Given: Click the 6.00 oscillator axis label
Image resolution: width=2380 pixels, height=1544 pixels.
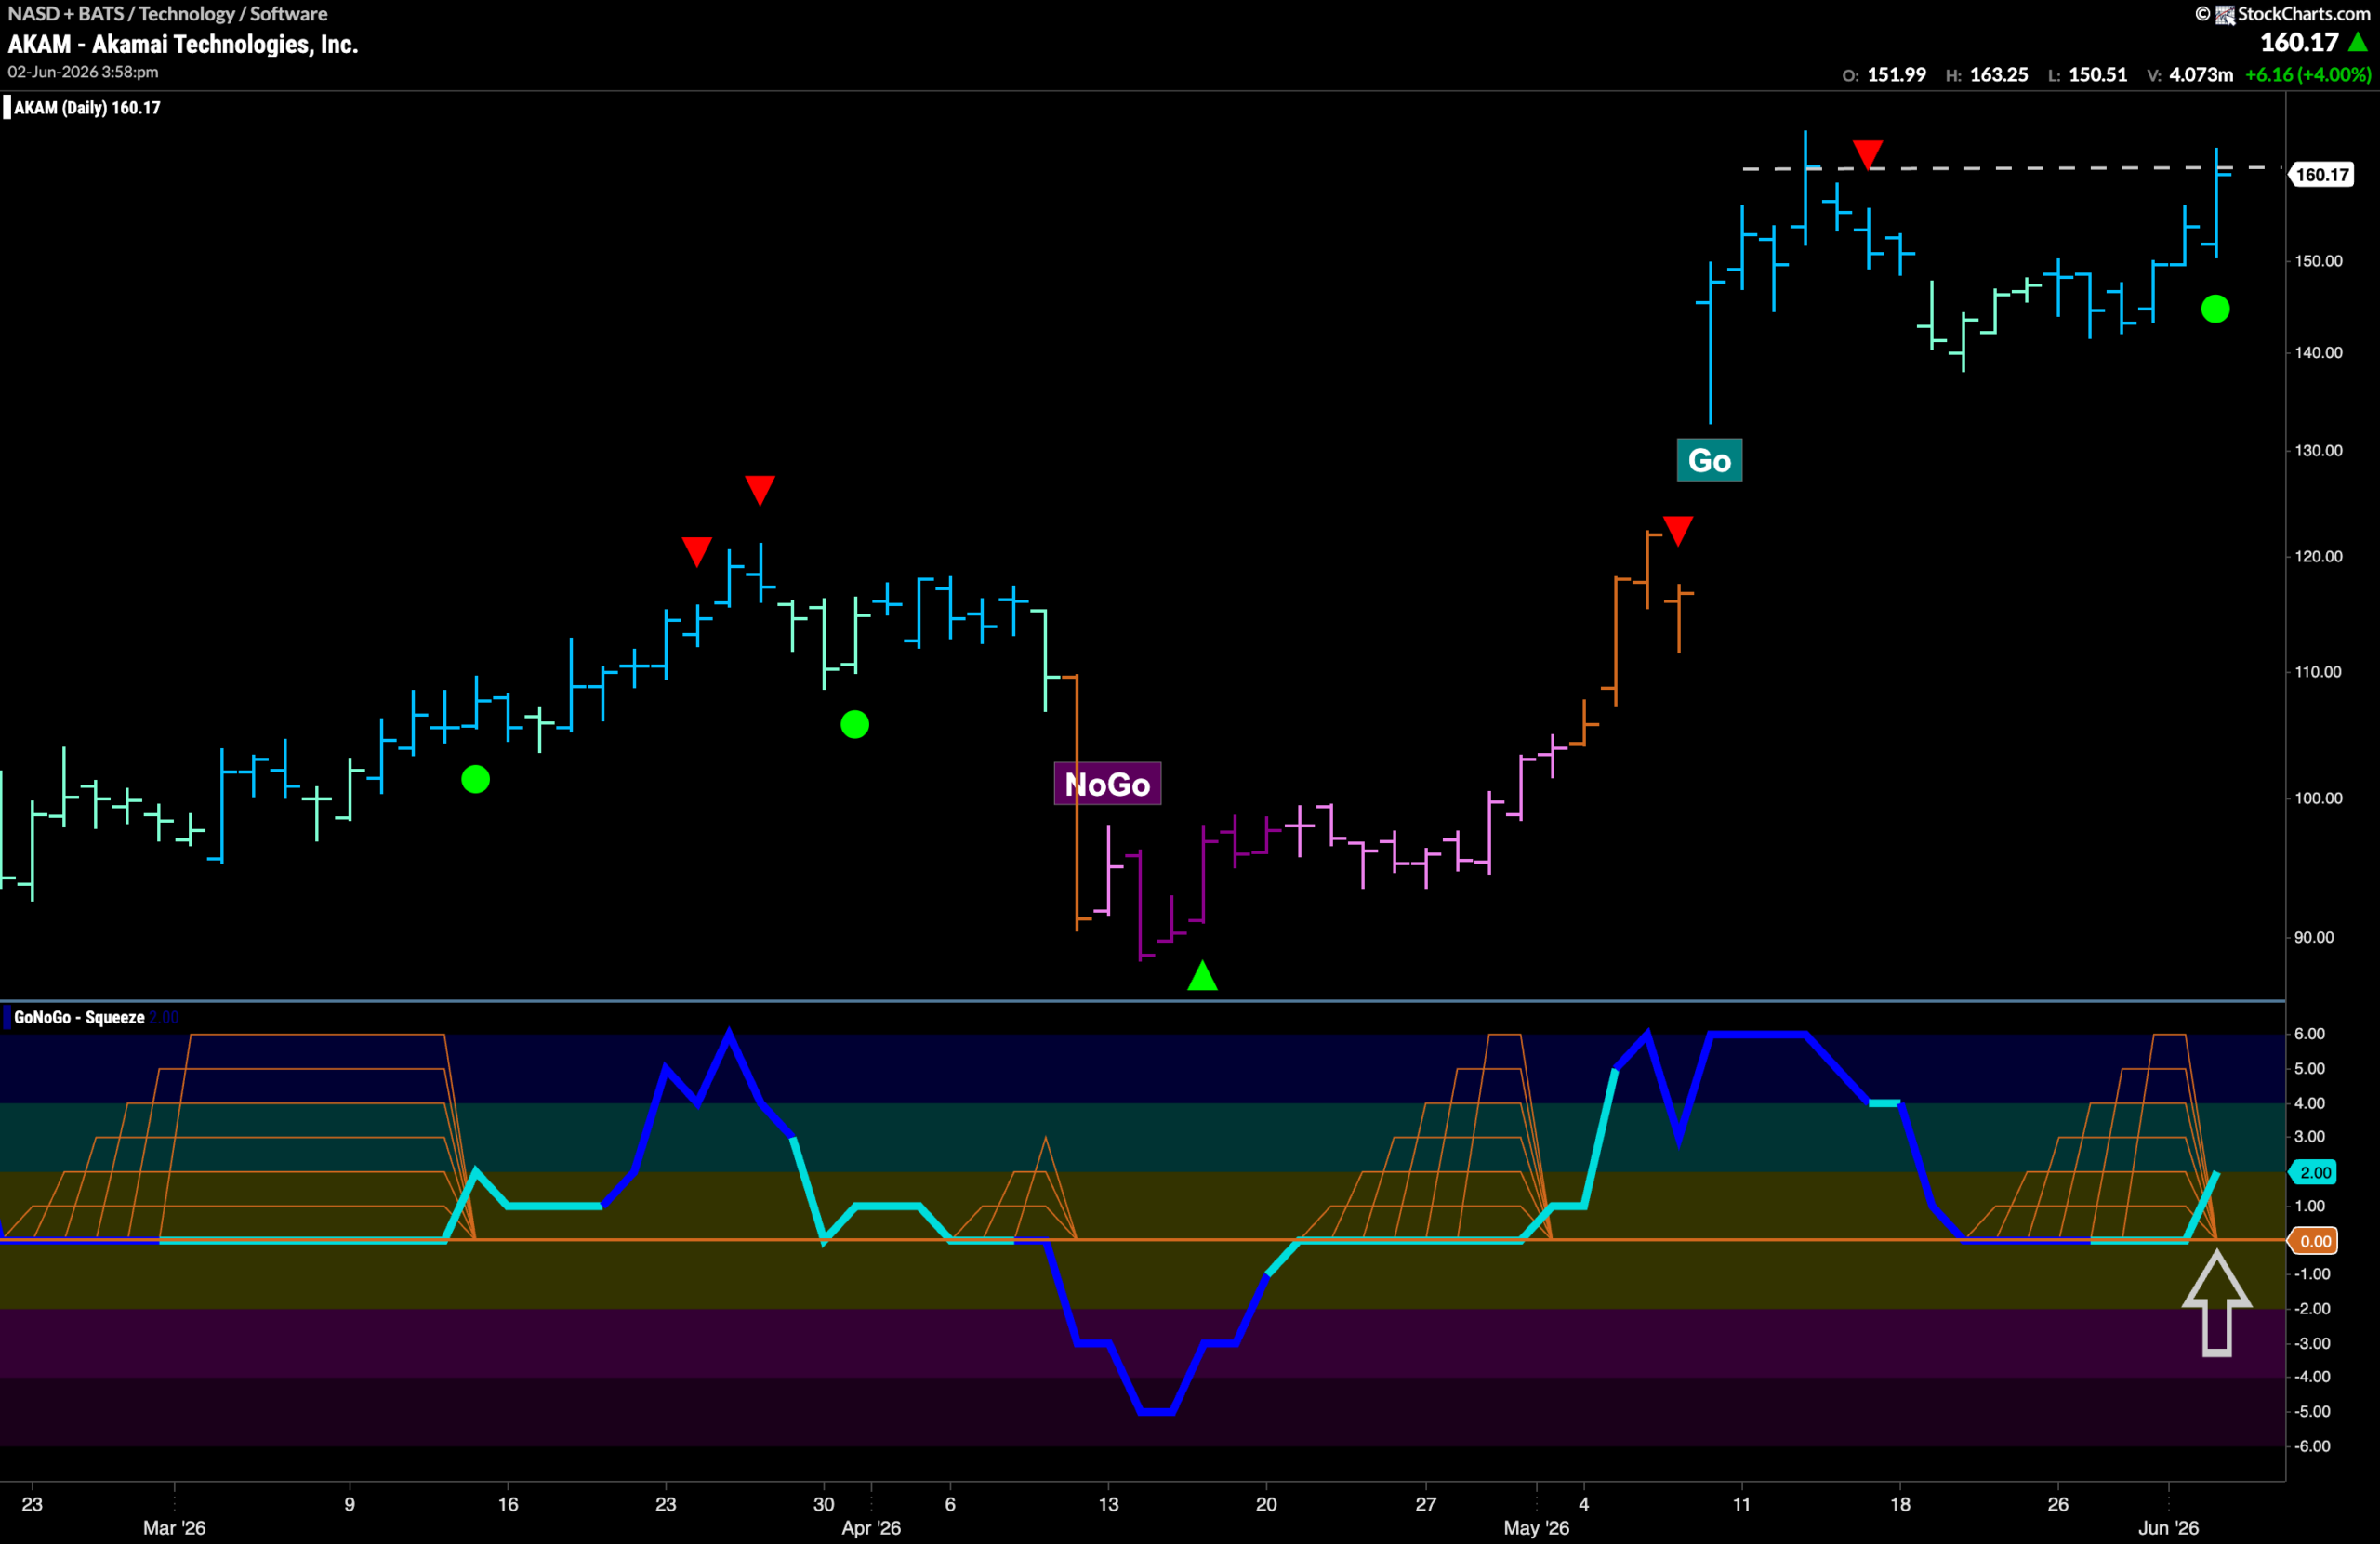Looking at the screenshot, I should pos(2309,1034).
